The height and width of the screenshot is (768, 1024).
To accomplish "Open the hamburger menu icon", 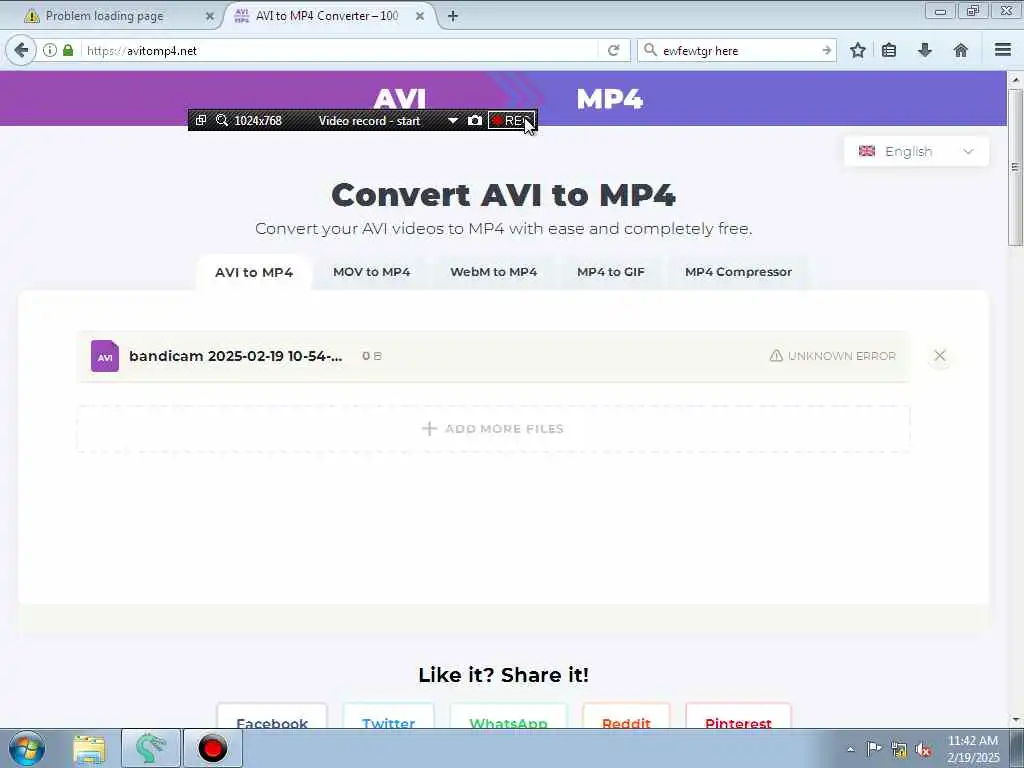I will [1003, 50].
